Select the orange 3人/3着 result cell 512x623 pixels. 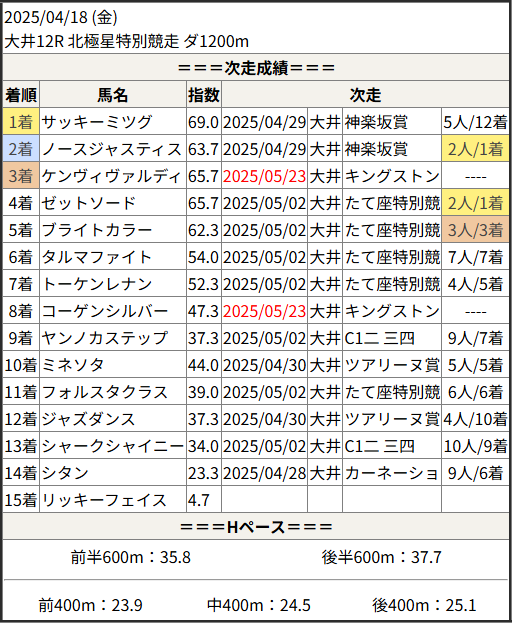[x=475, y=230]
